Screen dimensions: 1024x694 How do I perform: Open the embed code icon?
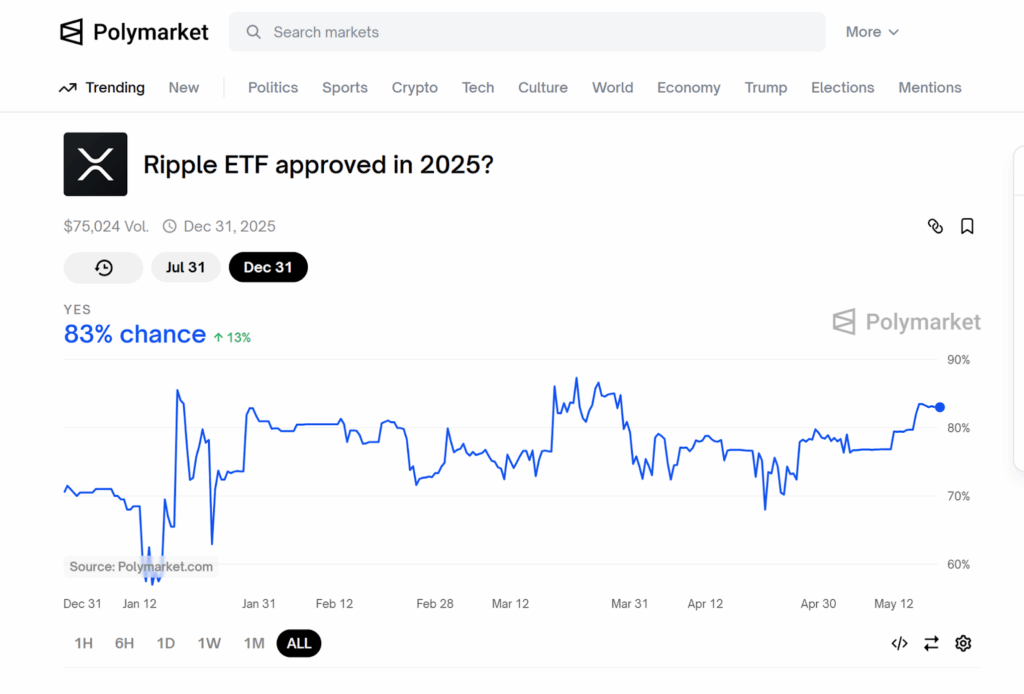pos(899,643)
